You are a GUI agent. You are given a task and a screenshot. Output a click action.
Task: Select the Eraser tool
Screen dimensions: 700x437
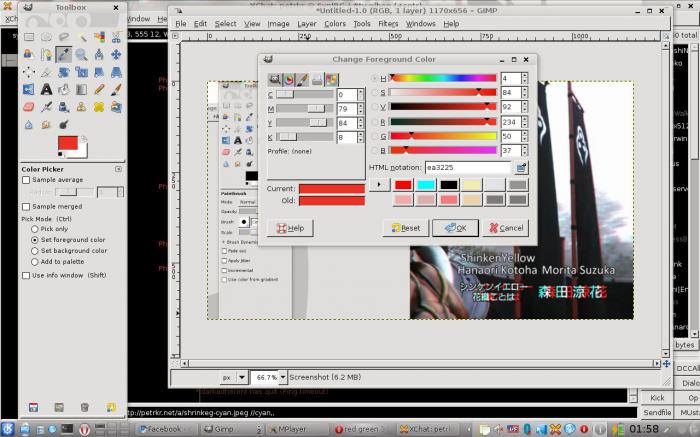[x=29, y=107]
